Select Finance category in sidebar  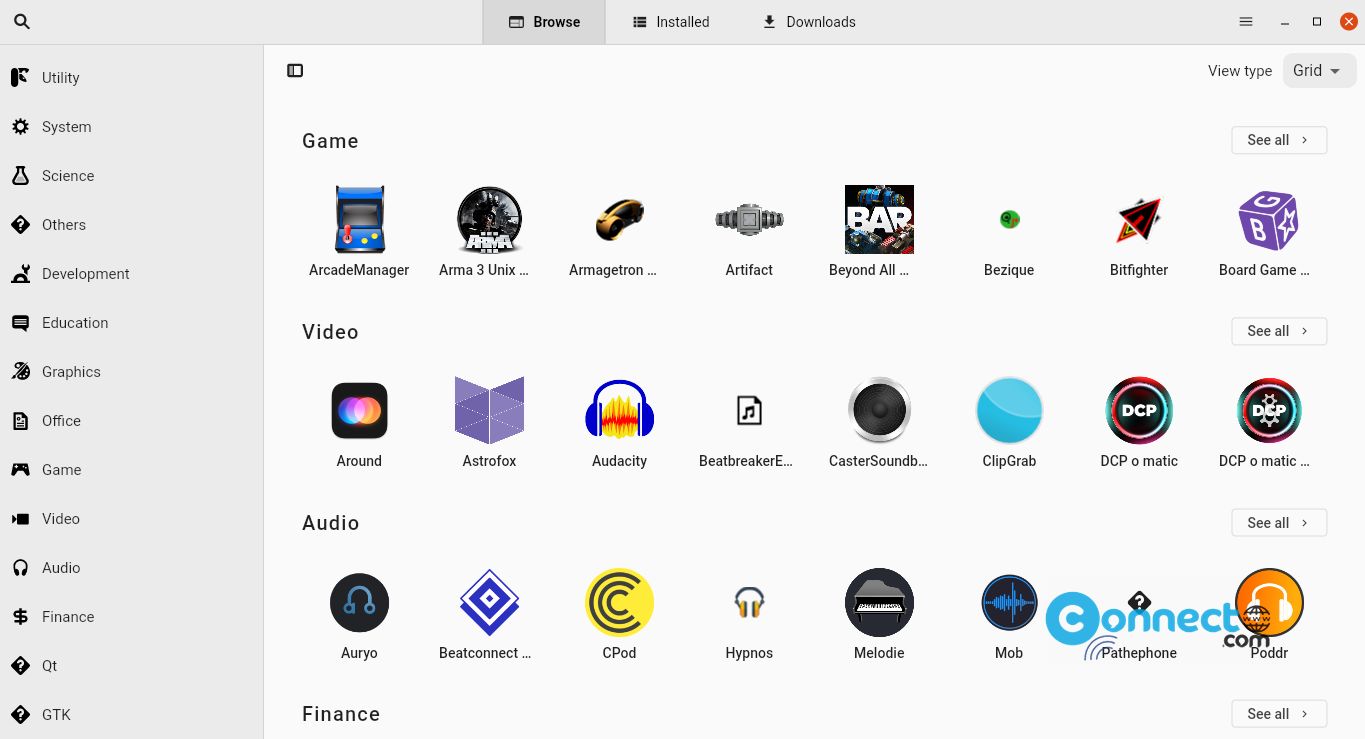point(131,617)
